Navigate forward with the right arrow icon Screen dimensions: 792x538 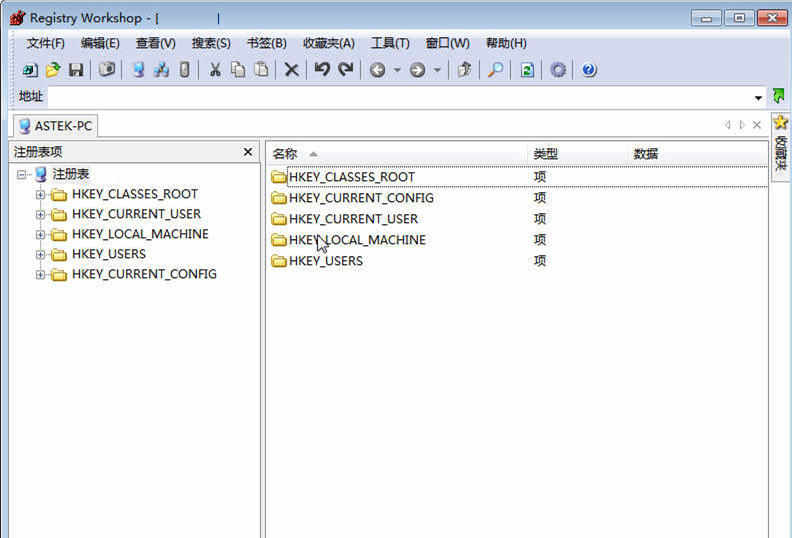click(417, 70)
